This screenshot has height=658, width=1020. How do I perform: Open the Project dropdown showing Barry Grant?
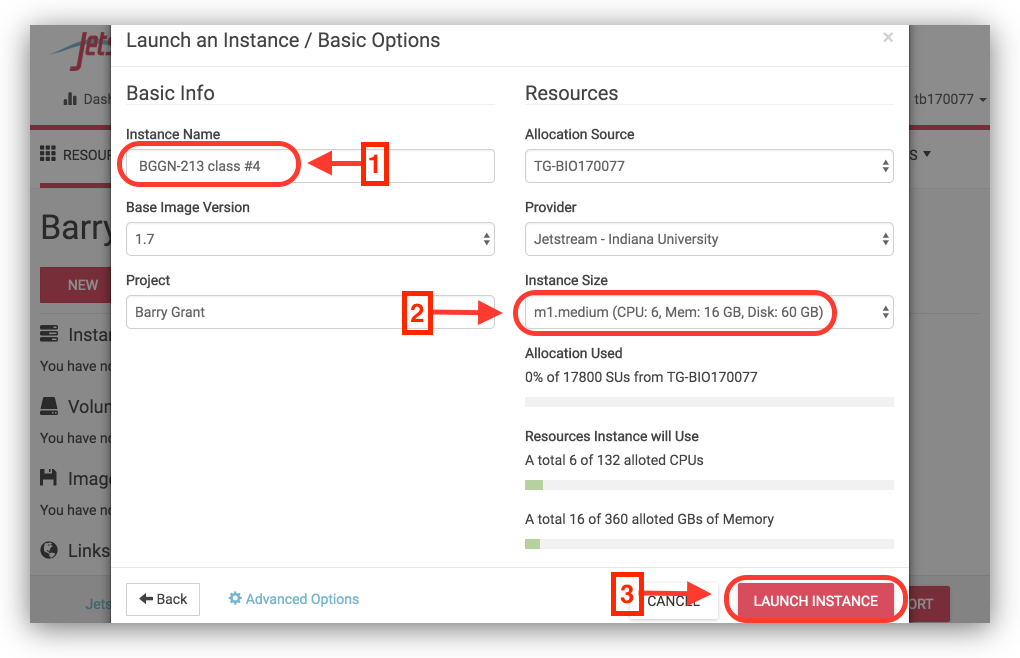pyautogui.click(x=310, y=312)
